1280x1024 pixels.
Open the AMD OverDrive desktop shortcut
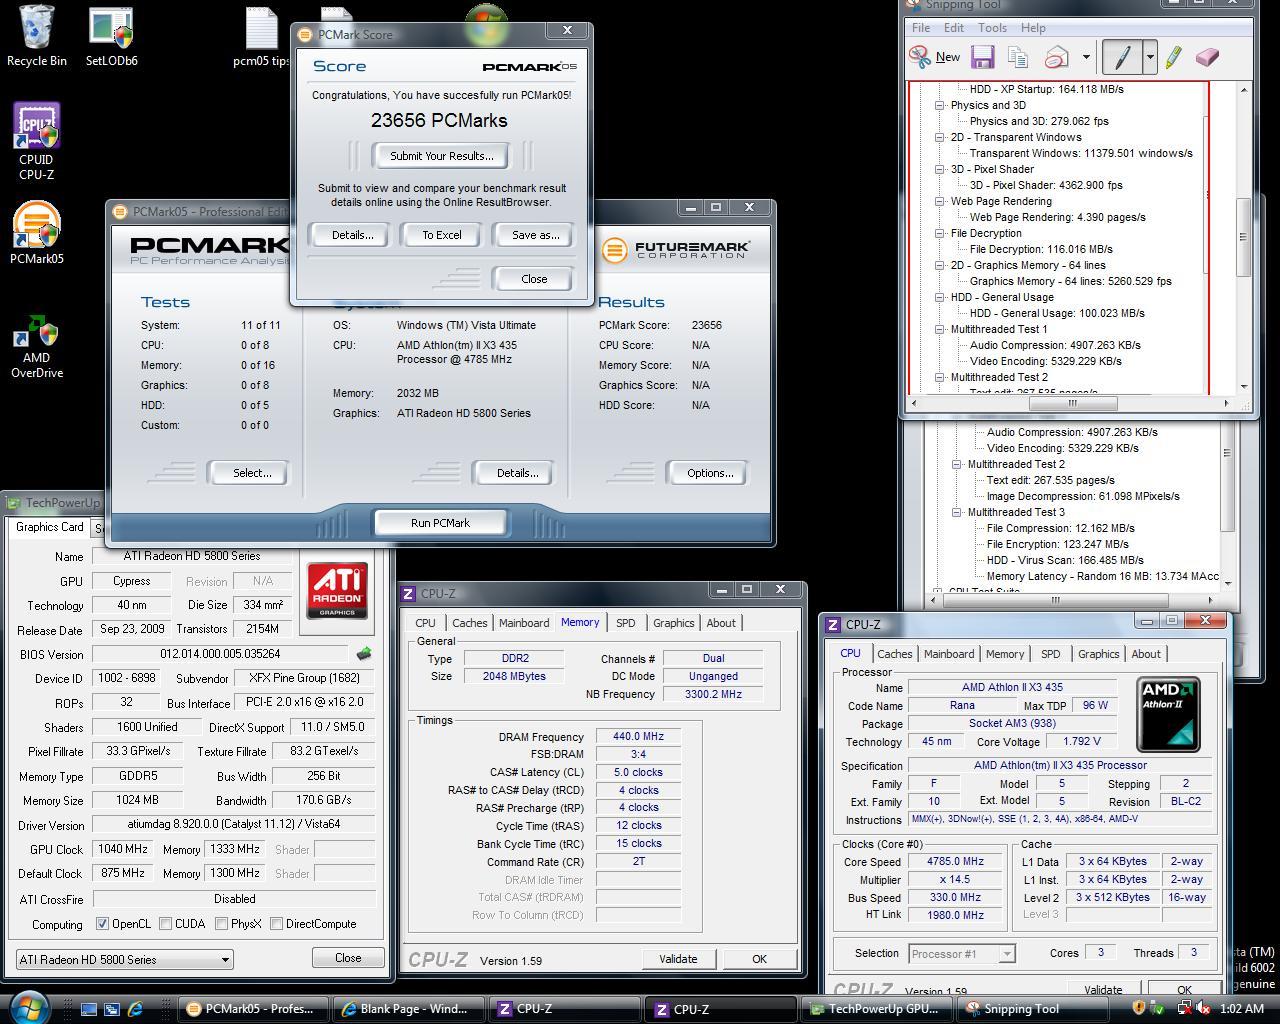[36, 347]
